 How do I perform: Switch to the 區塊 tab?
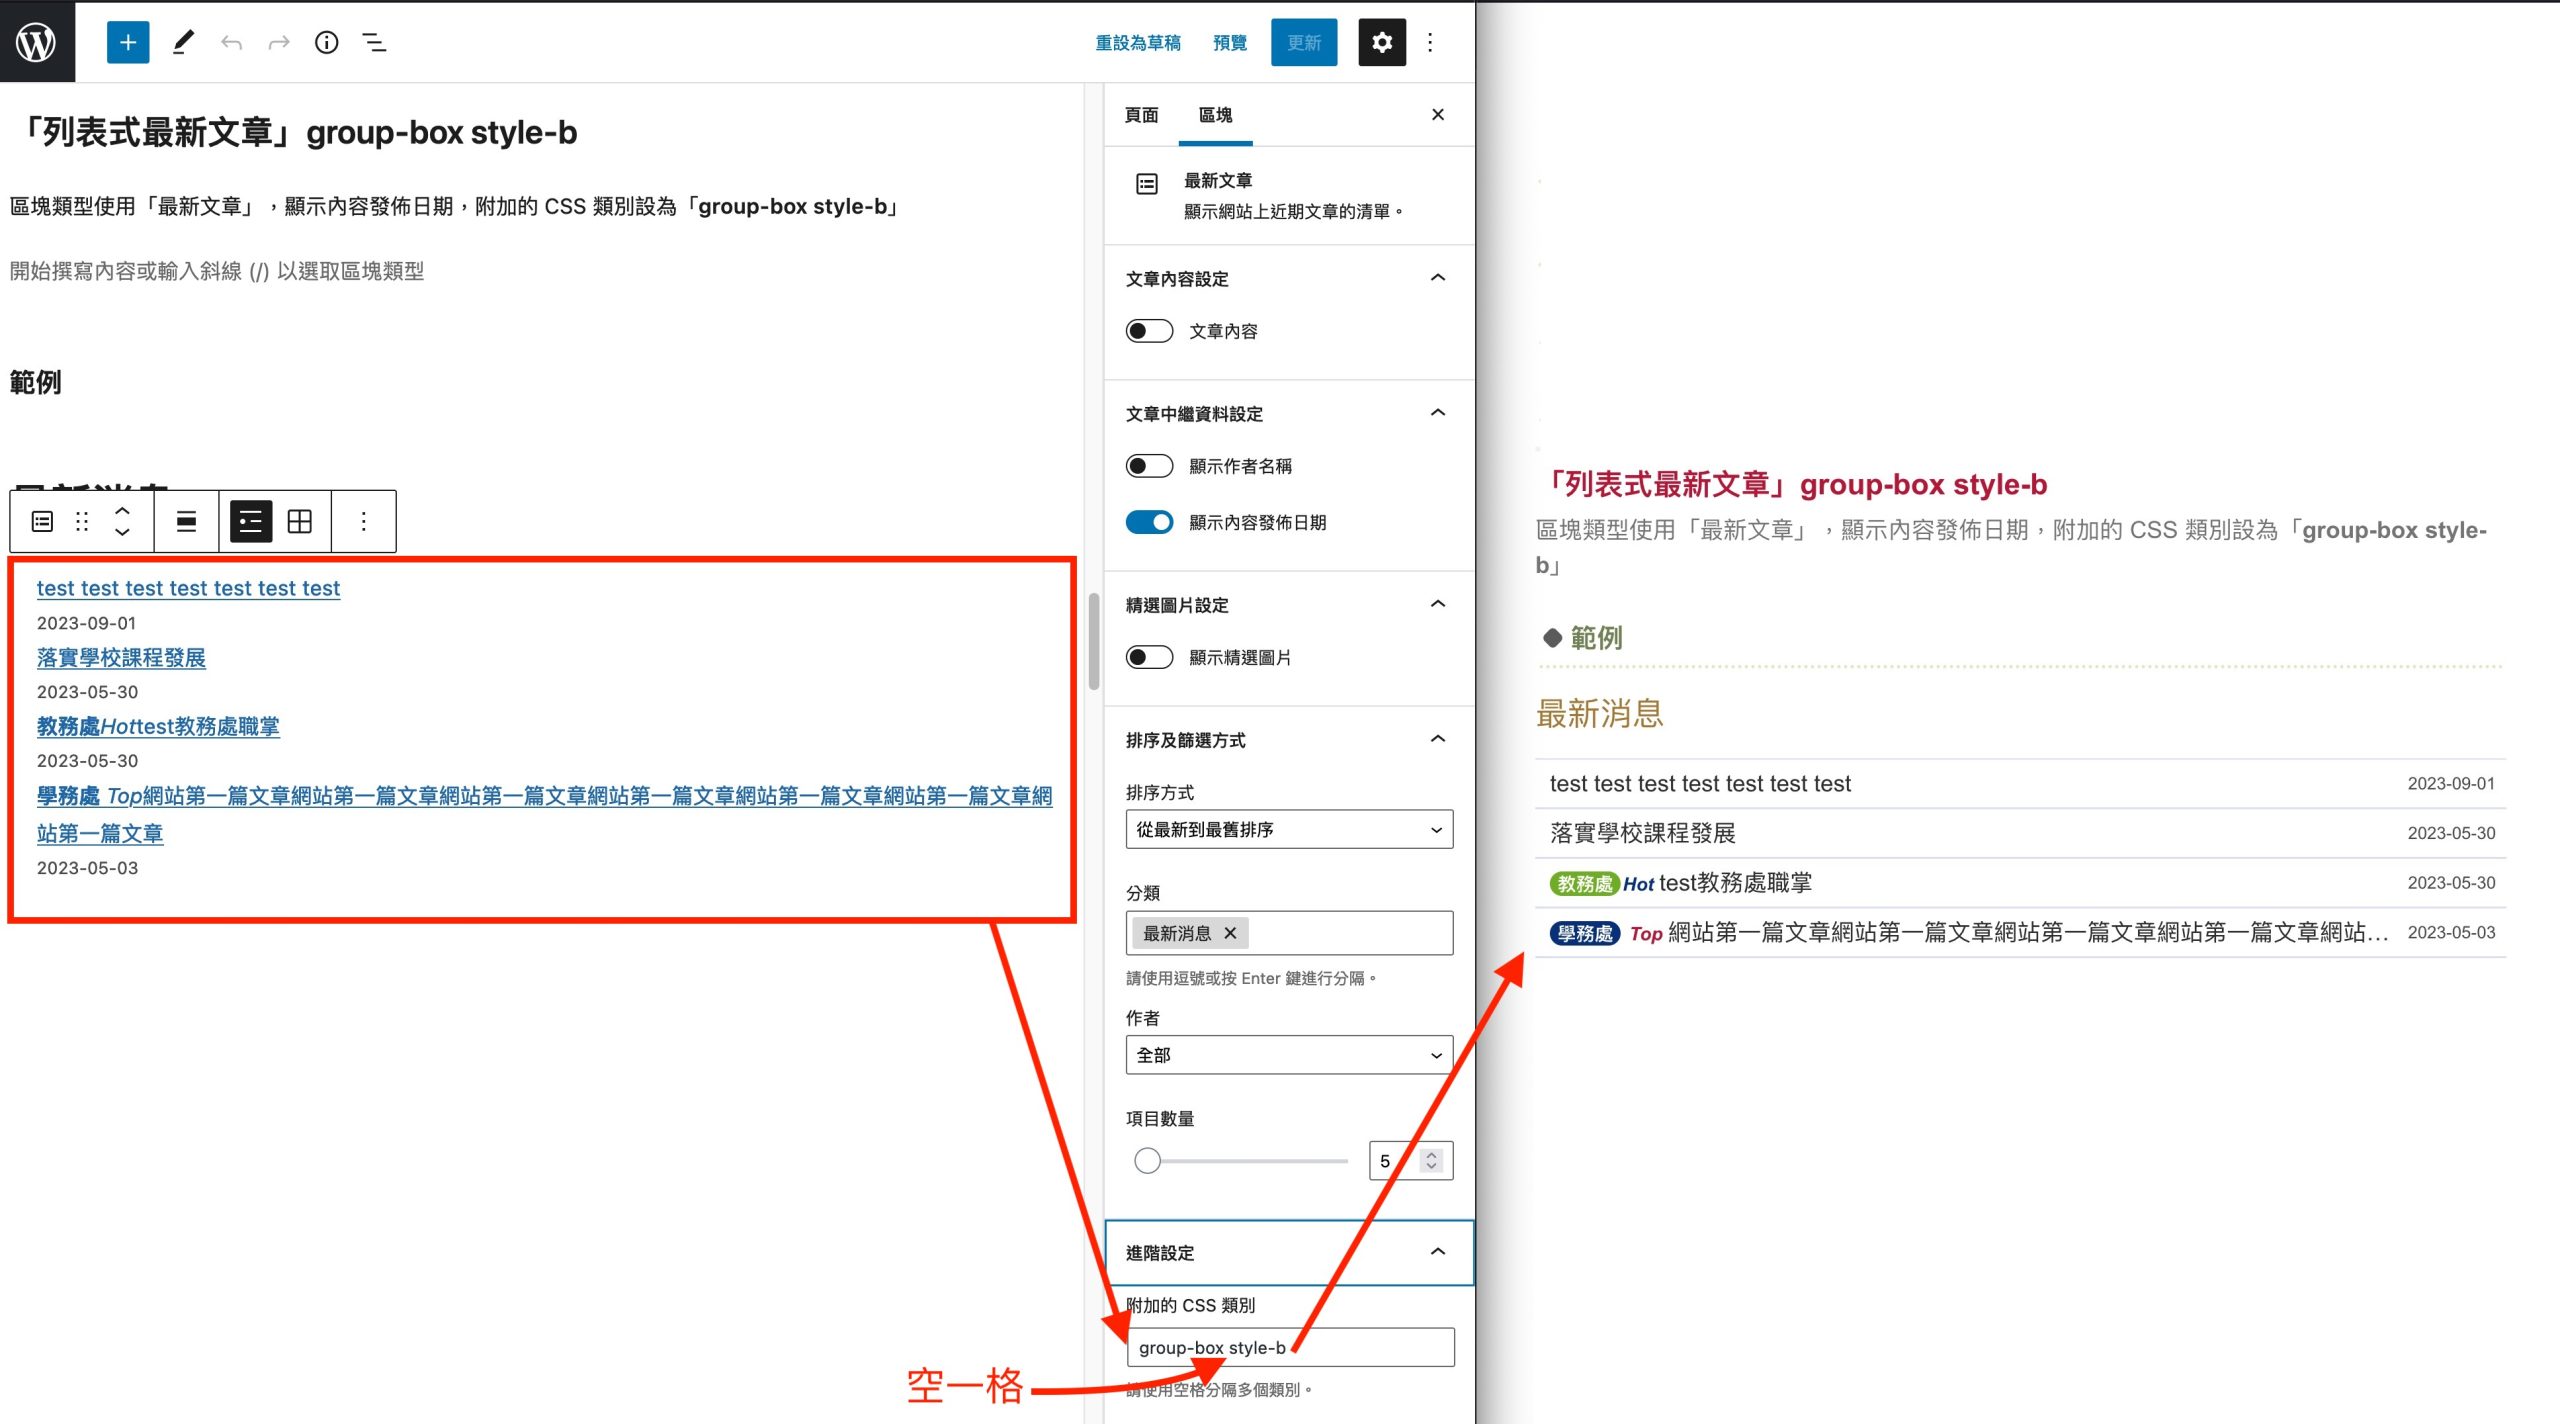1215,115
